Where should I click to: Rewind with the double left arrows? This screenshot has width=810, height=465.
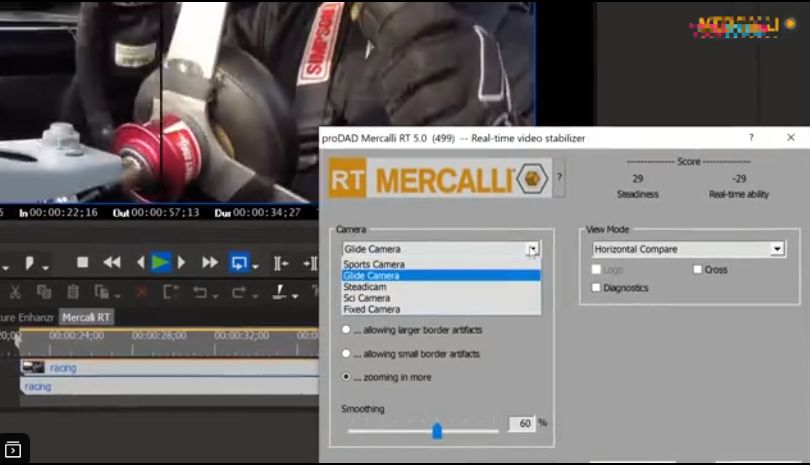point(112,262)
